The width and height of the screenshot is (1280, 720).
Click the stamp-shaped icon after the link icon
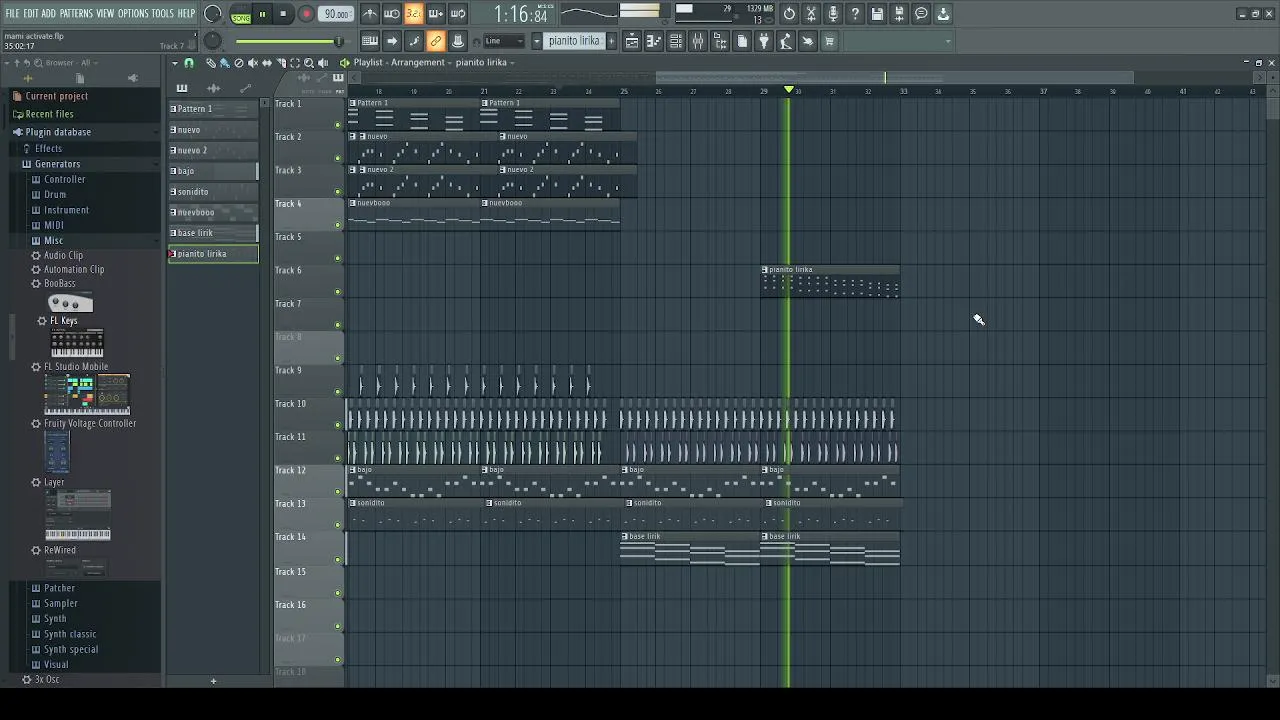[458, 41]
